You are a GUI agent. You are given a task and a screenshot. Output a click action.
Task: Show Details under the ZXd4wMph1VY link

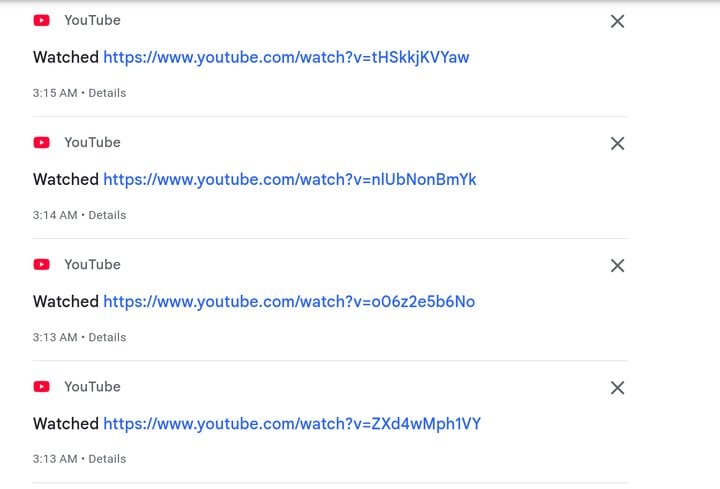[107, 459]
